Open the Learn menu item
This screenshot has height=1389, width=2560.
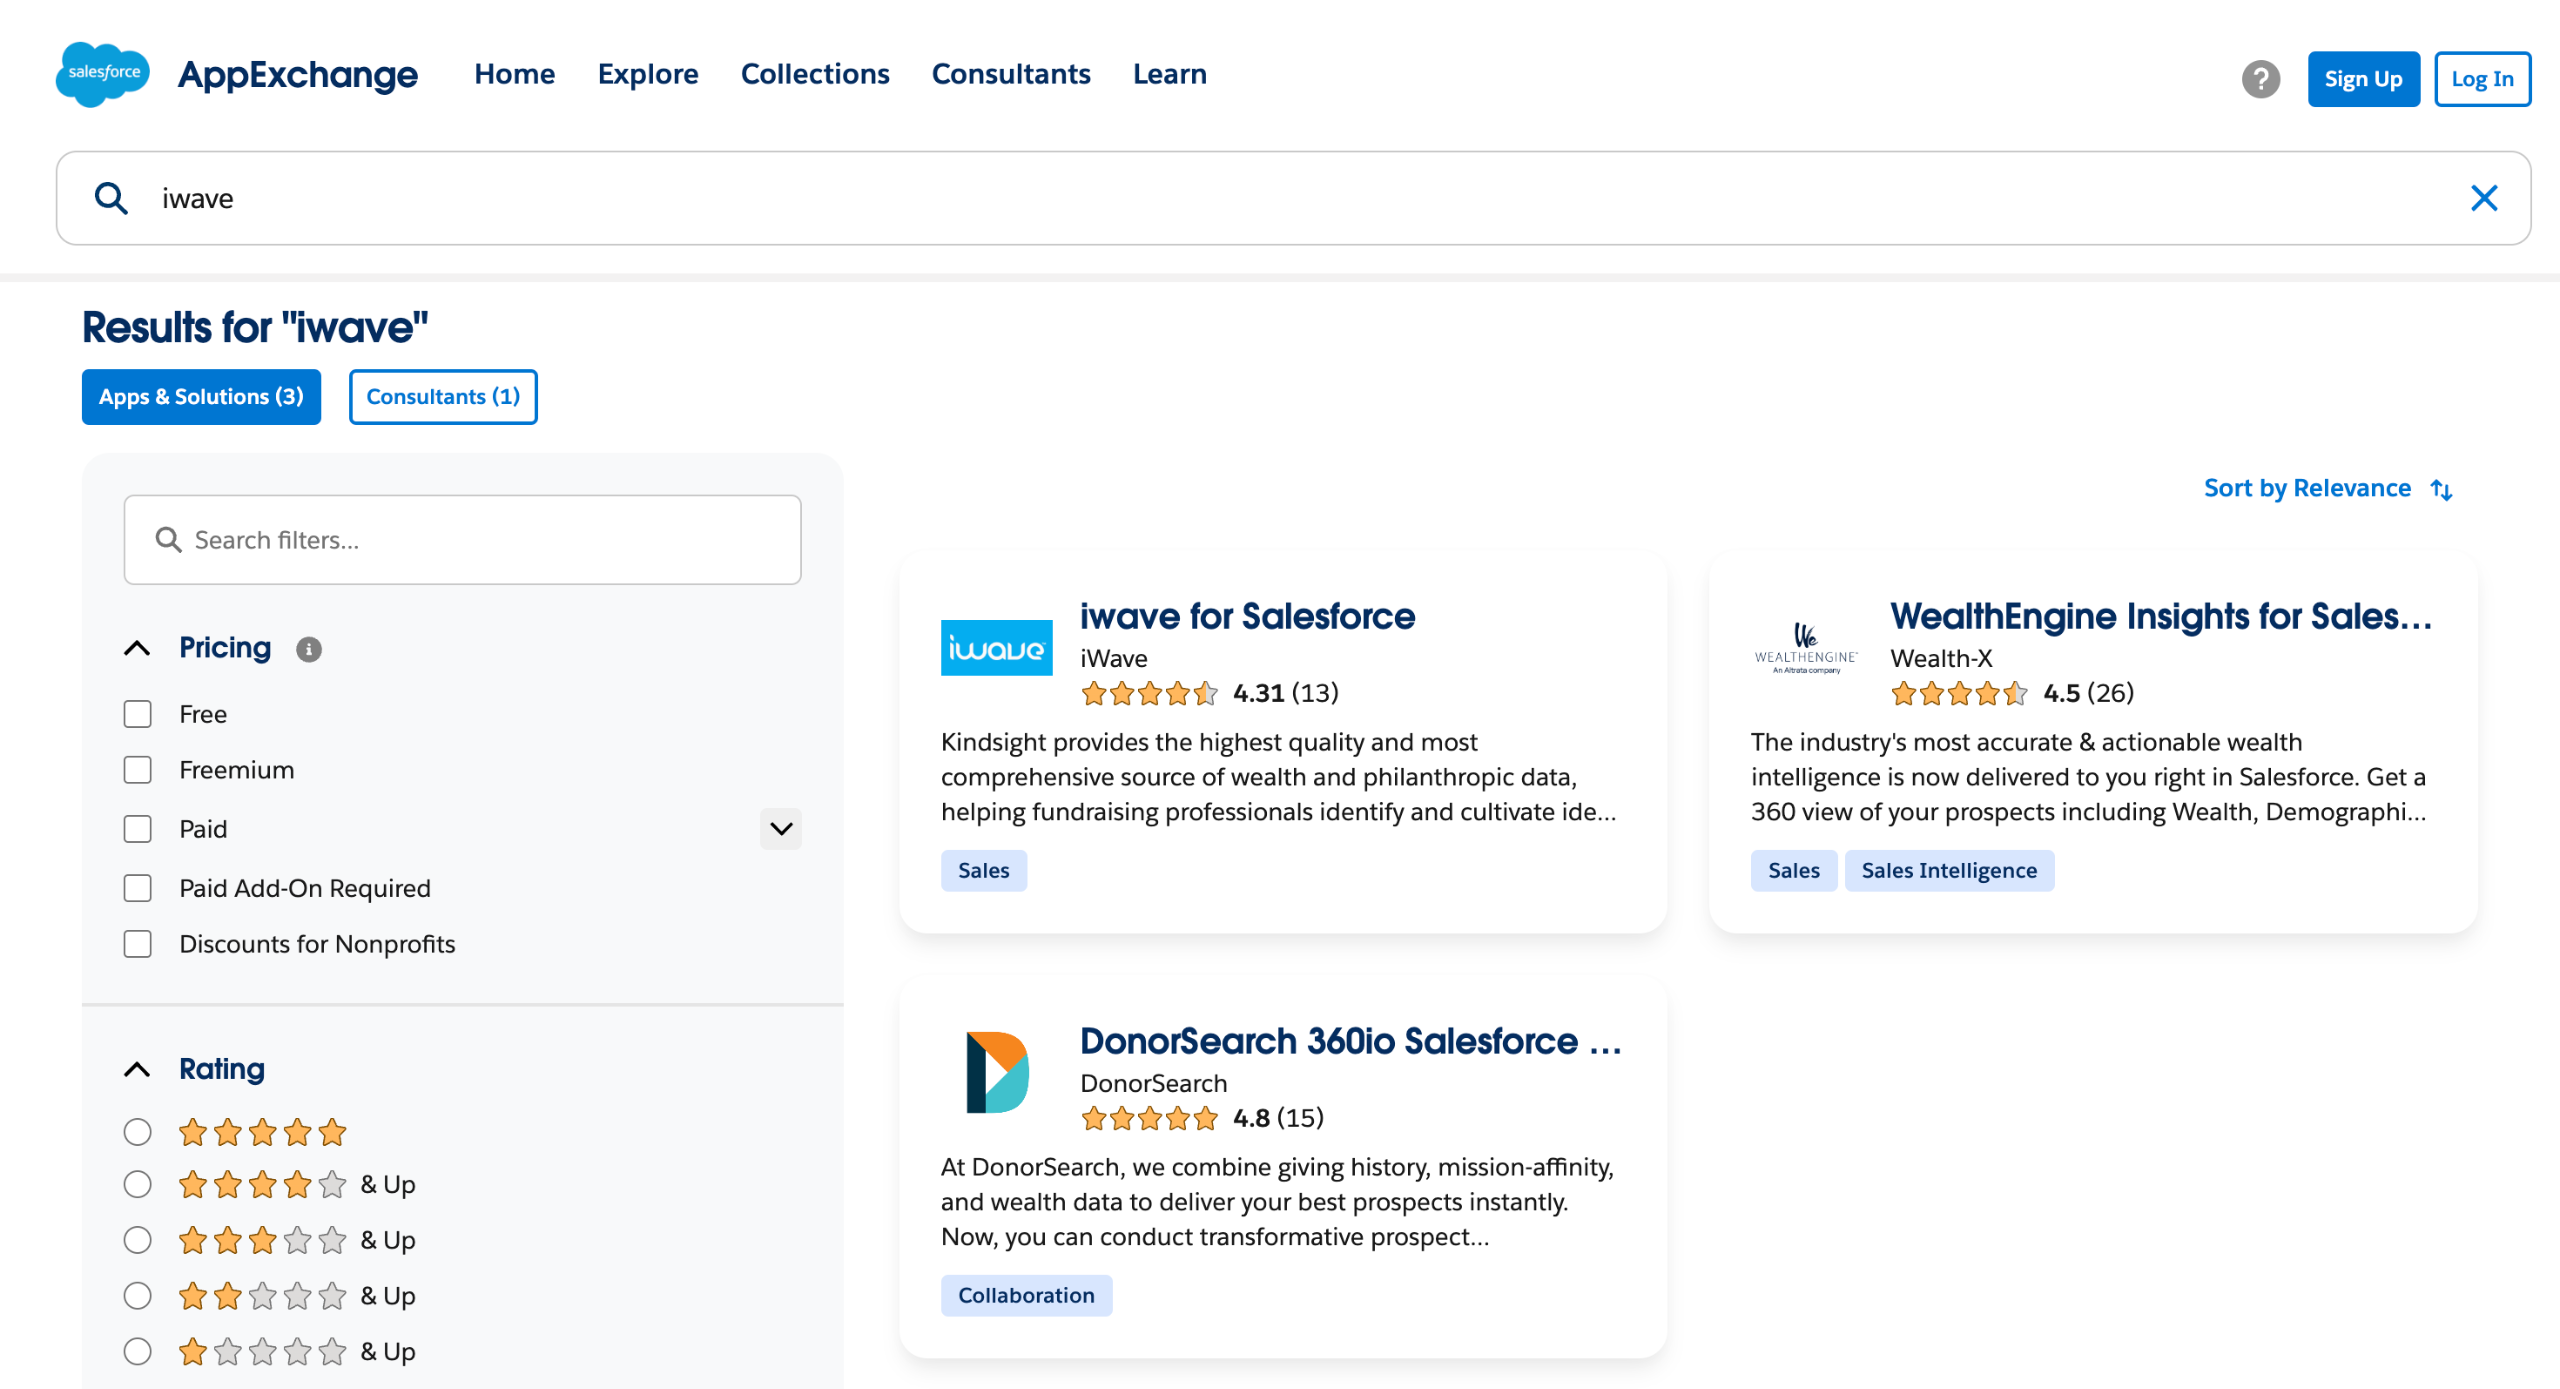pos(1170,74)
